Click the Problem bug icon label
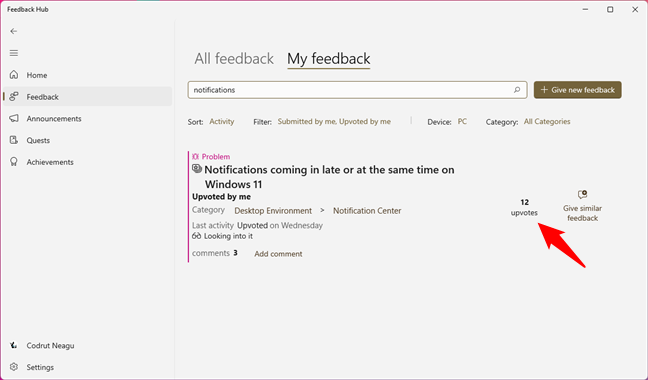This screenshot has height=380, width=648. (x=211, y=157)
